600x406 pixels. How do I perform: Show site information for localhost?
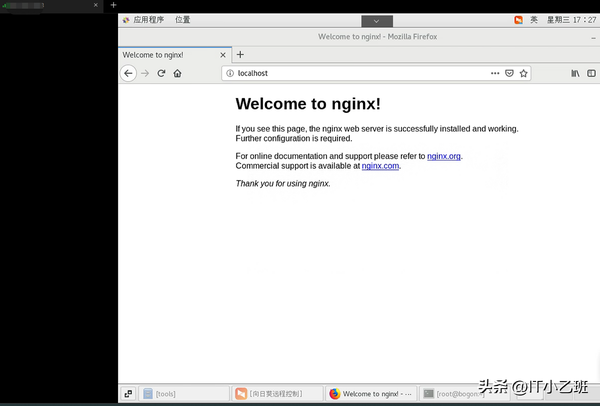pyautogui.click(x=230, y=73)
